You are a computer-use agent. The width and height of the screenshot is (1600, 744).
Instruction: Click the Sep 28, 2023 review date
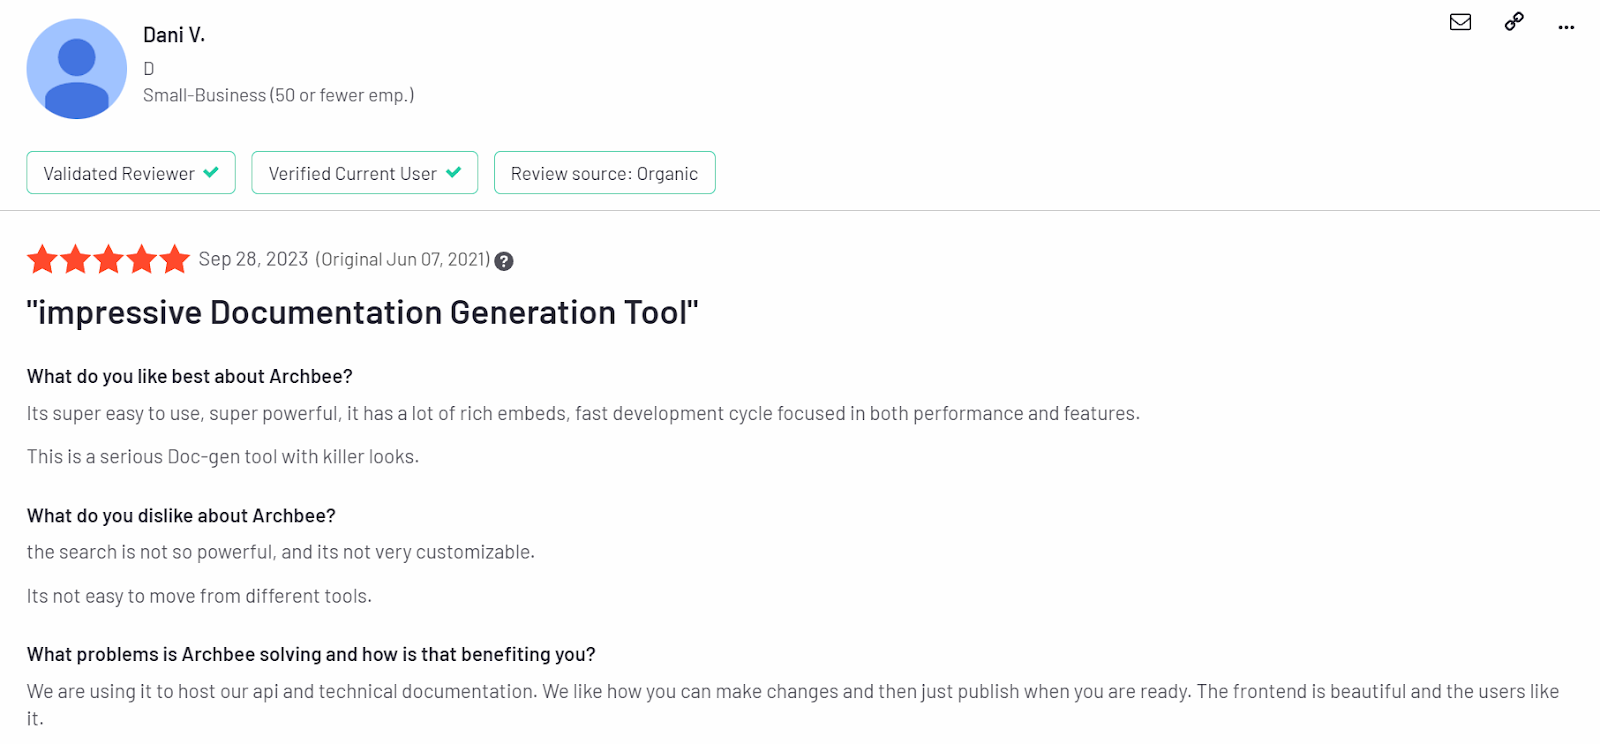click(253, 259)
